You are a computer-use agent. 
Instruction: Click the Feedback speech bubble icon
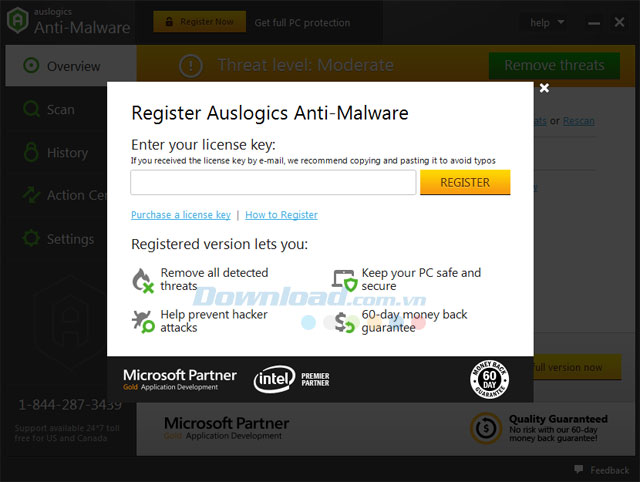[x=578, y=469]
